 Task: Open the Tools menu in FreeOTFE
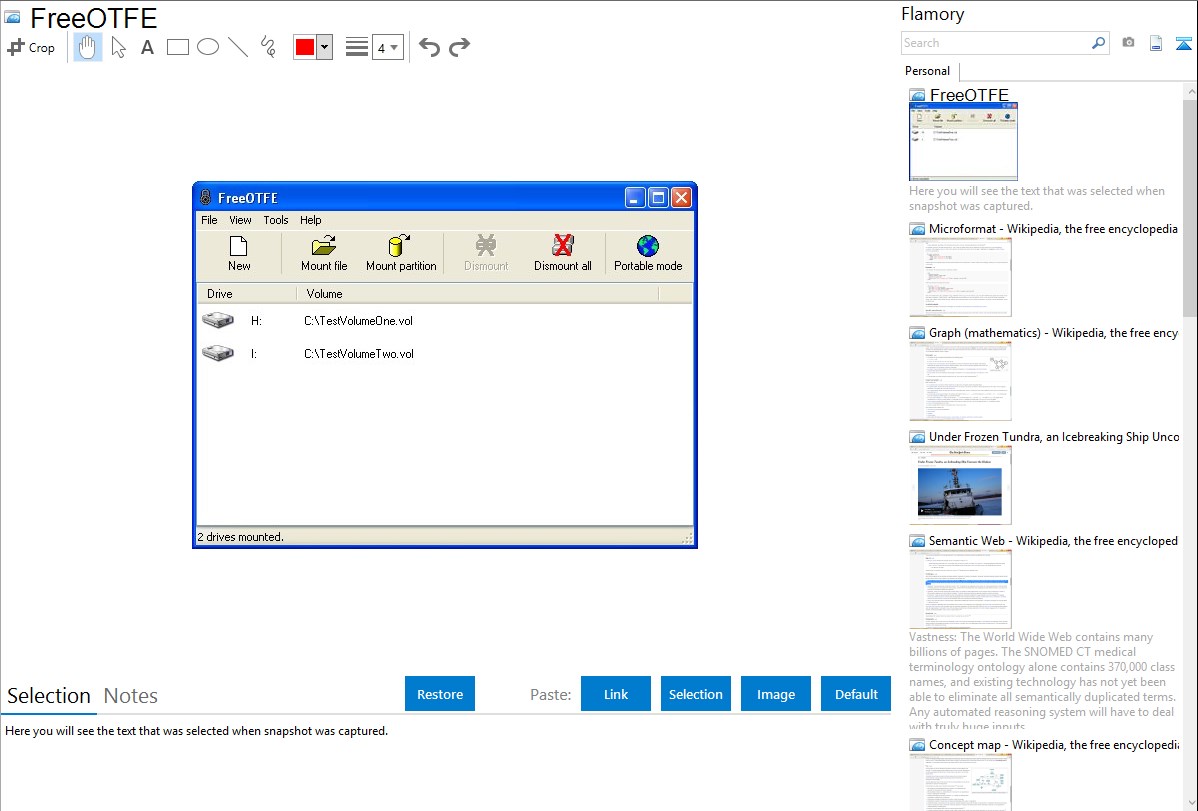click(276, 220)
